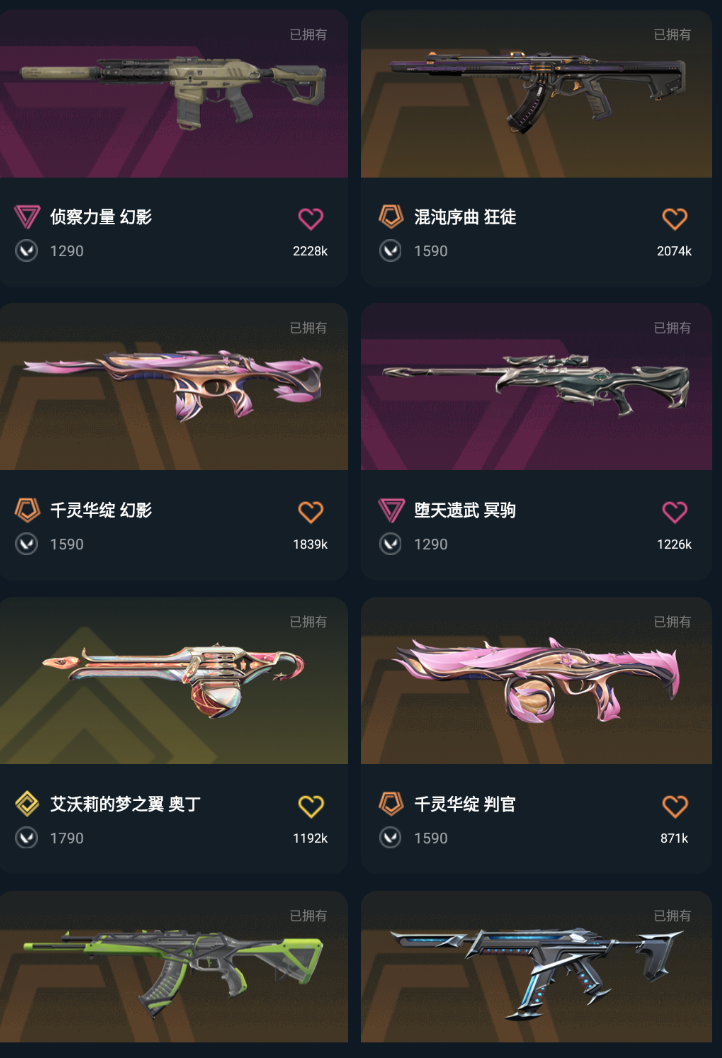Click the pink tier icon beside 侦察力量 幻影

27,217
